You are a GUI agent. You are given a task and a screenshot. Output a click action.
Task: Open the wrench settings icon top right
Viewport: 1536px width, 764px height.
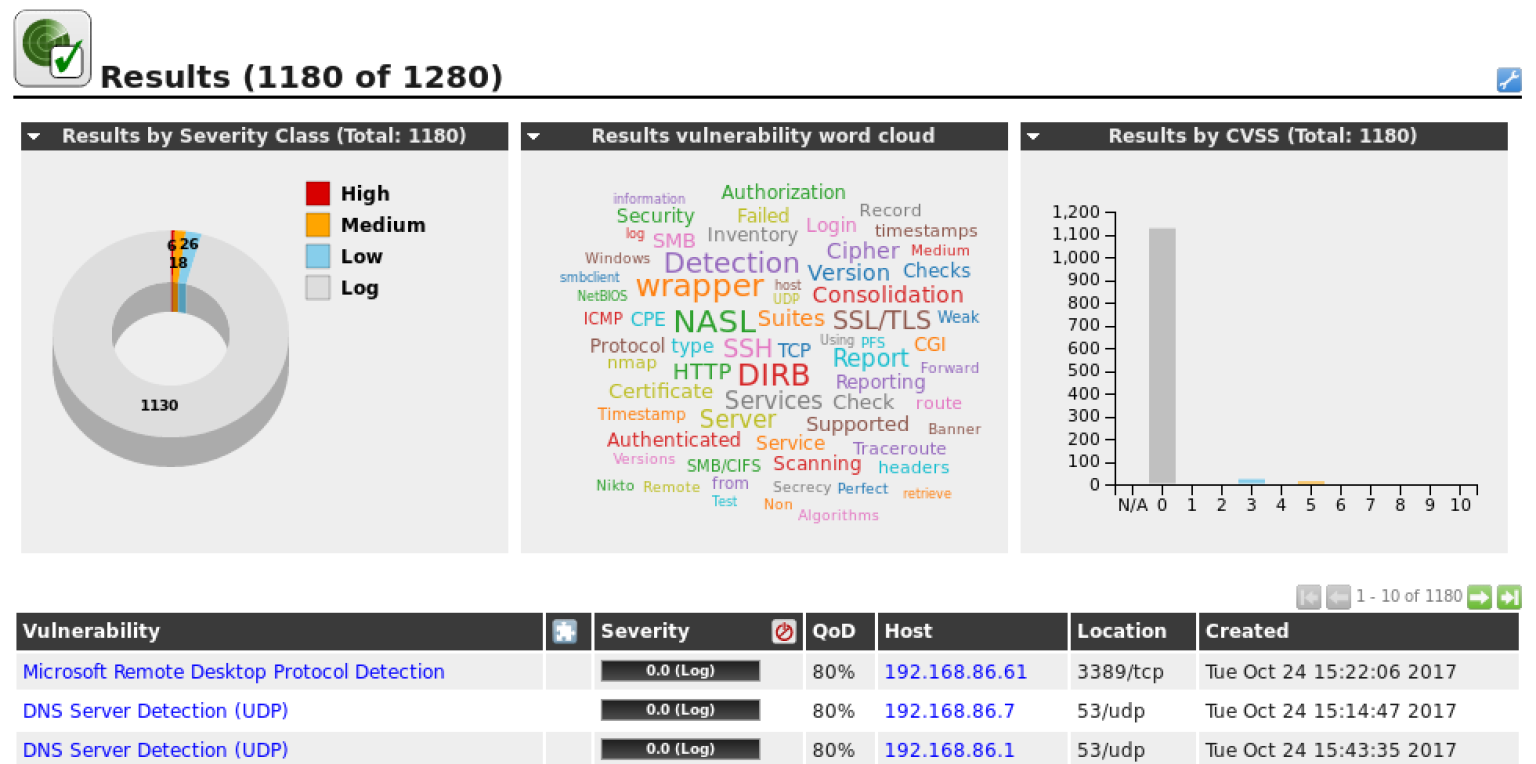(x=1510, y=81)
